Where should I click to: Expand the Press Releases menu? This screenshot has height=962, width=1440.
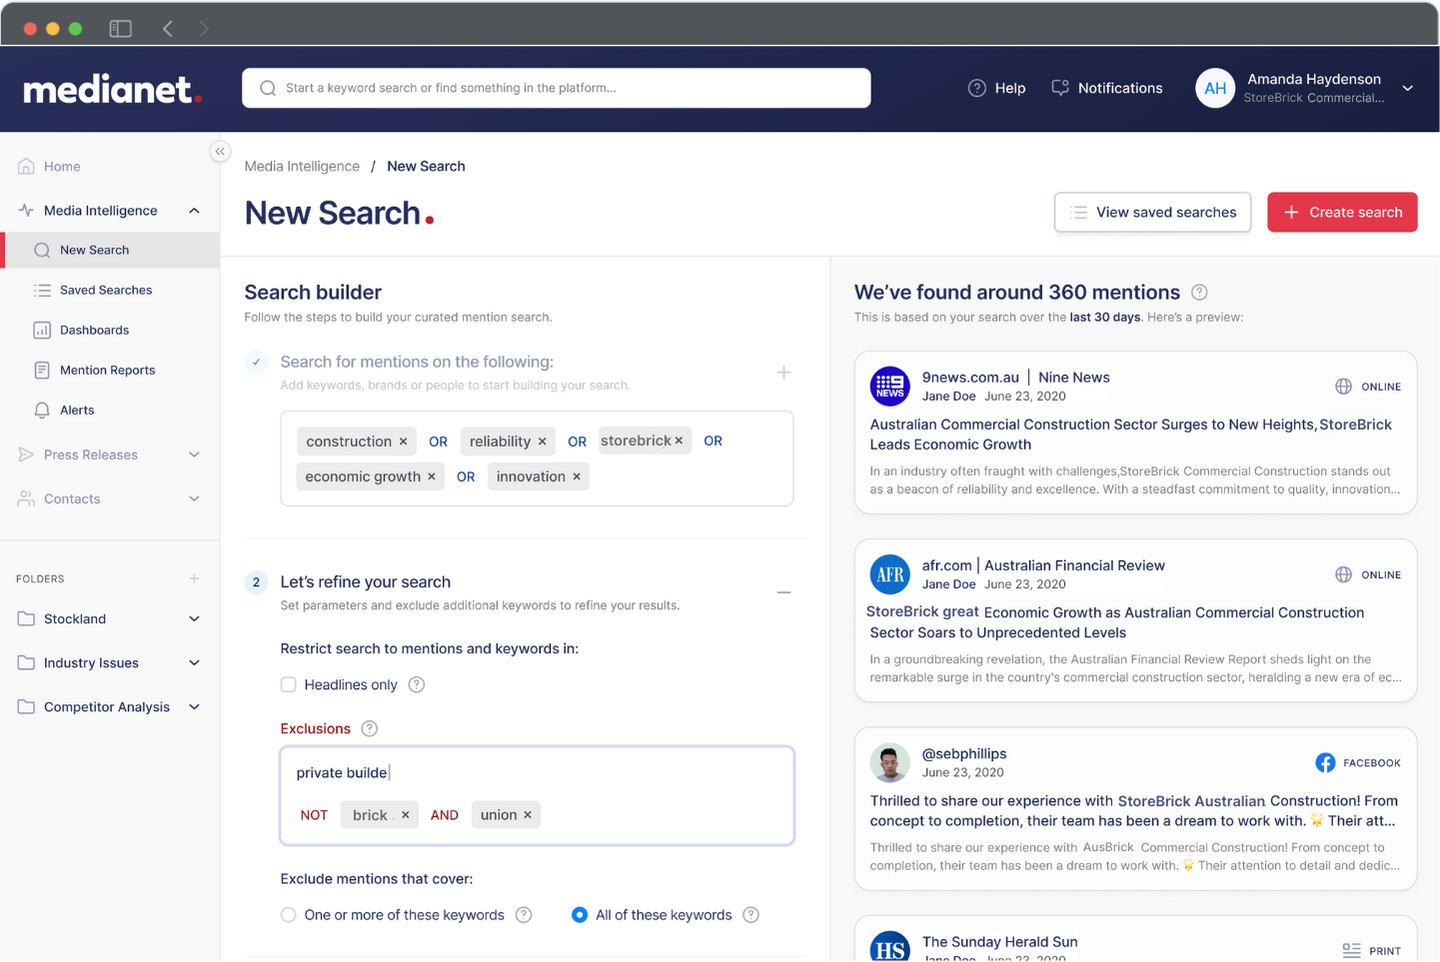click(x=194, y=455)
